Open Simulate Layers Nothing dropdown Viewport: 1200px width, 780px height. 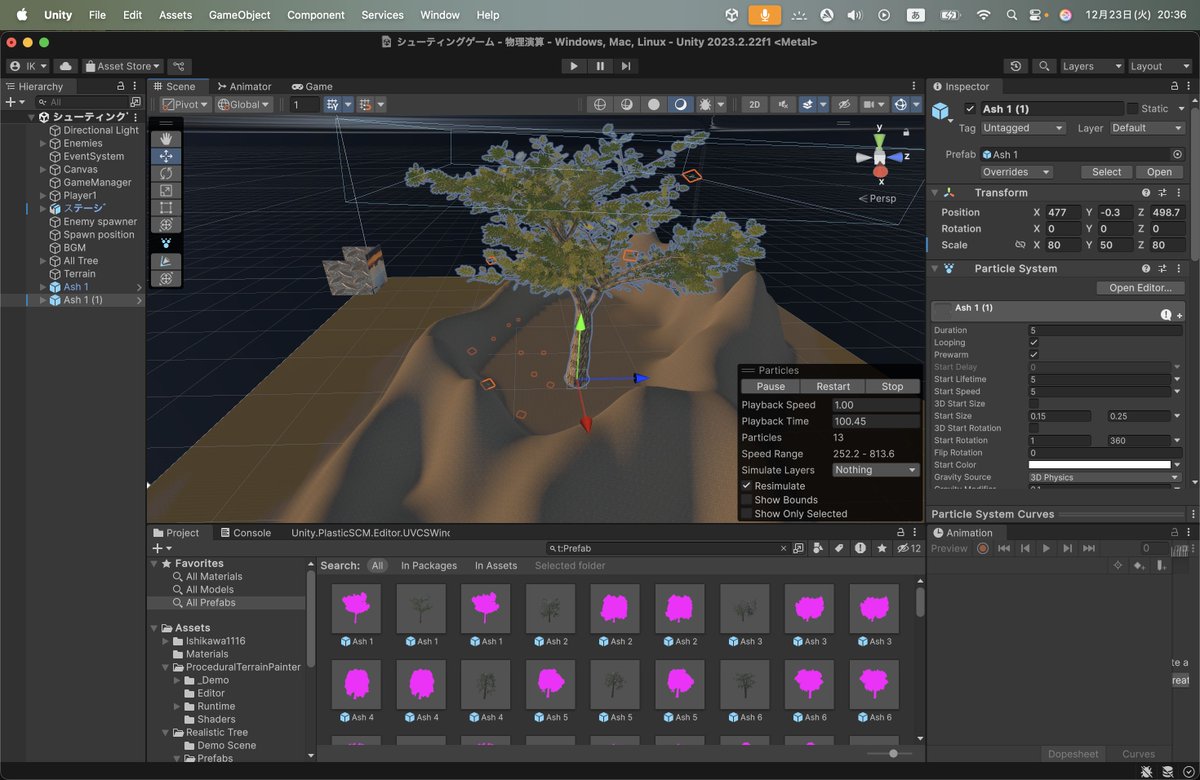[875, 470]
